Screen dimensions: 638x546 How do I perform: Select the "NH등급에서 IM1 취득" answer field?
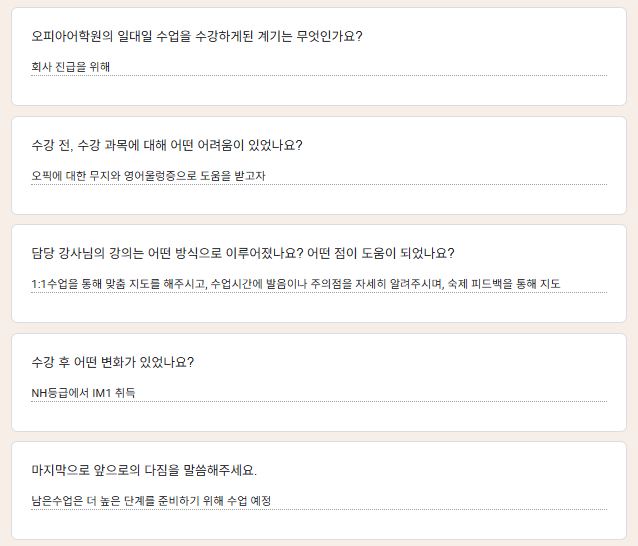tap(318, 393)
